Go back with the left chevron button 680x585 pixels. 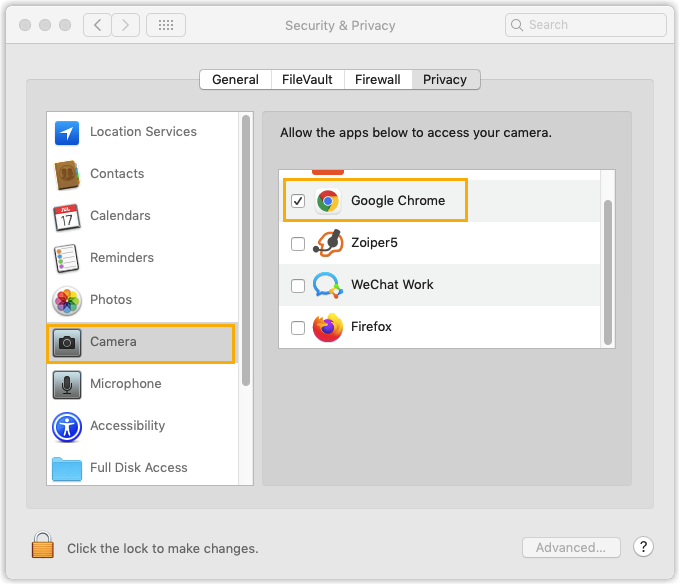coord(97,25)
